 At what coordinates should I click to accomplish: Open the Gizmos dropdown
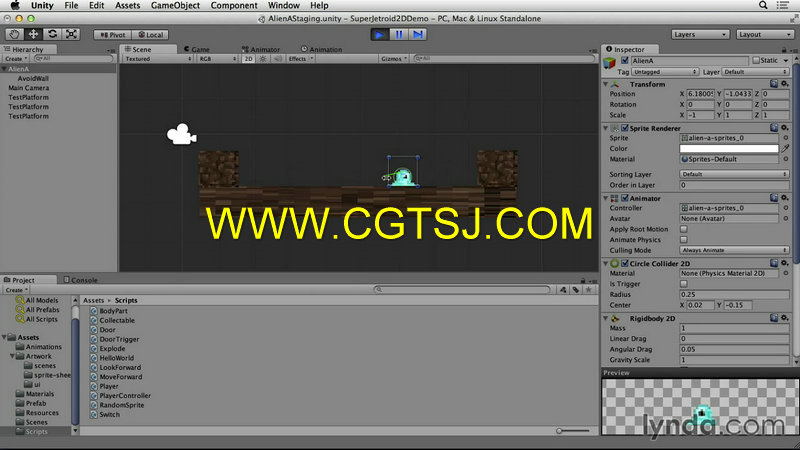tap(394, 59)
